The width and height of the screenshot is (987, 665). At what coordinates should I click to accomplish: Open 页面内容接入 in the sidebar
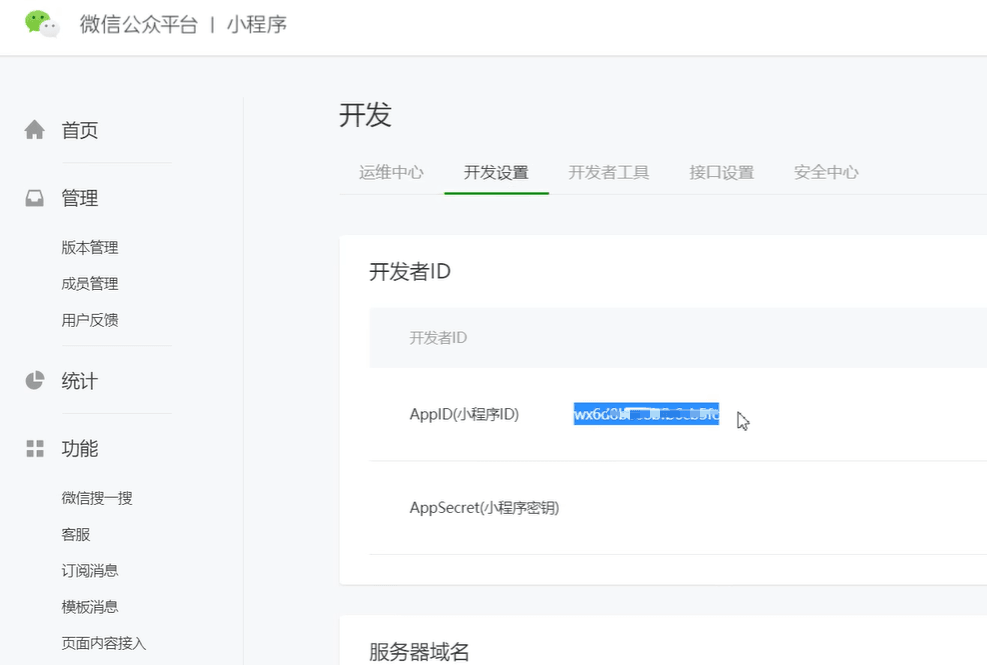point(104,643)
